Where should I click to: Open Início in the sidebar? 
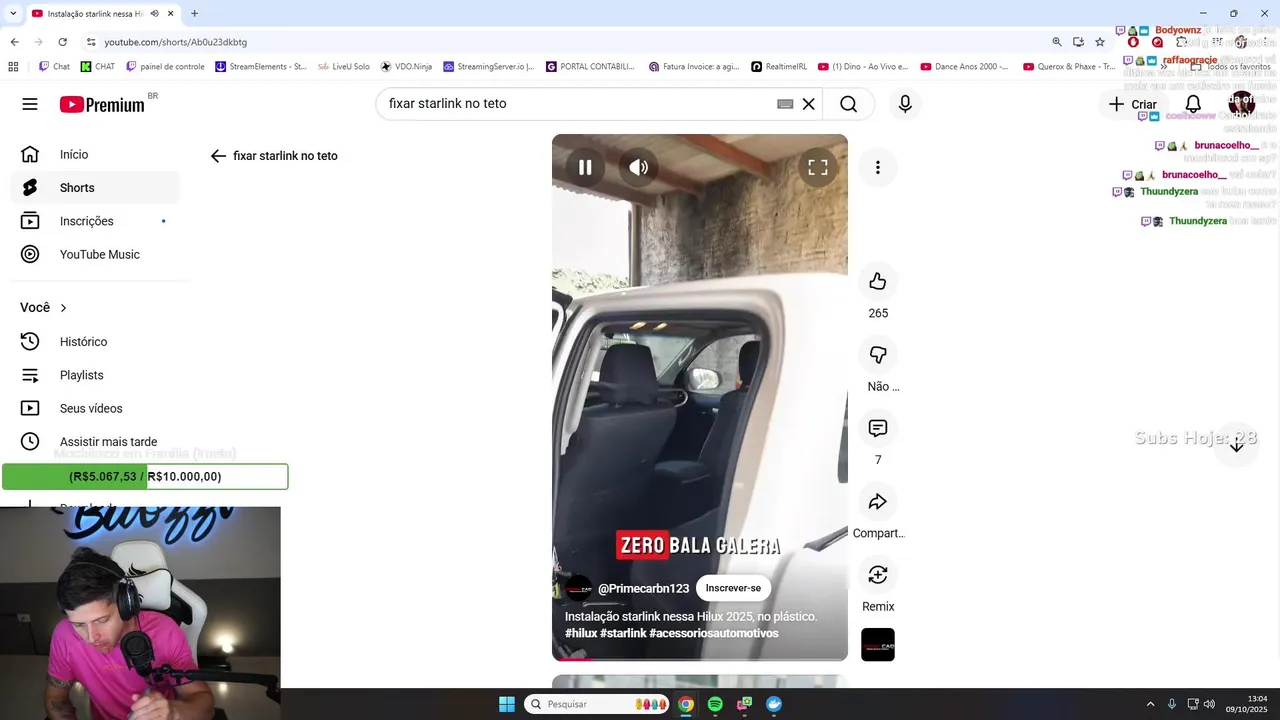tap(95, 154)
